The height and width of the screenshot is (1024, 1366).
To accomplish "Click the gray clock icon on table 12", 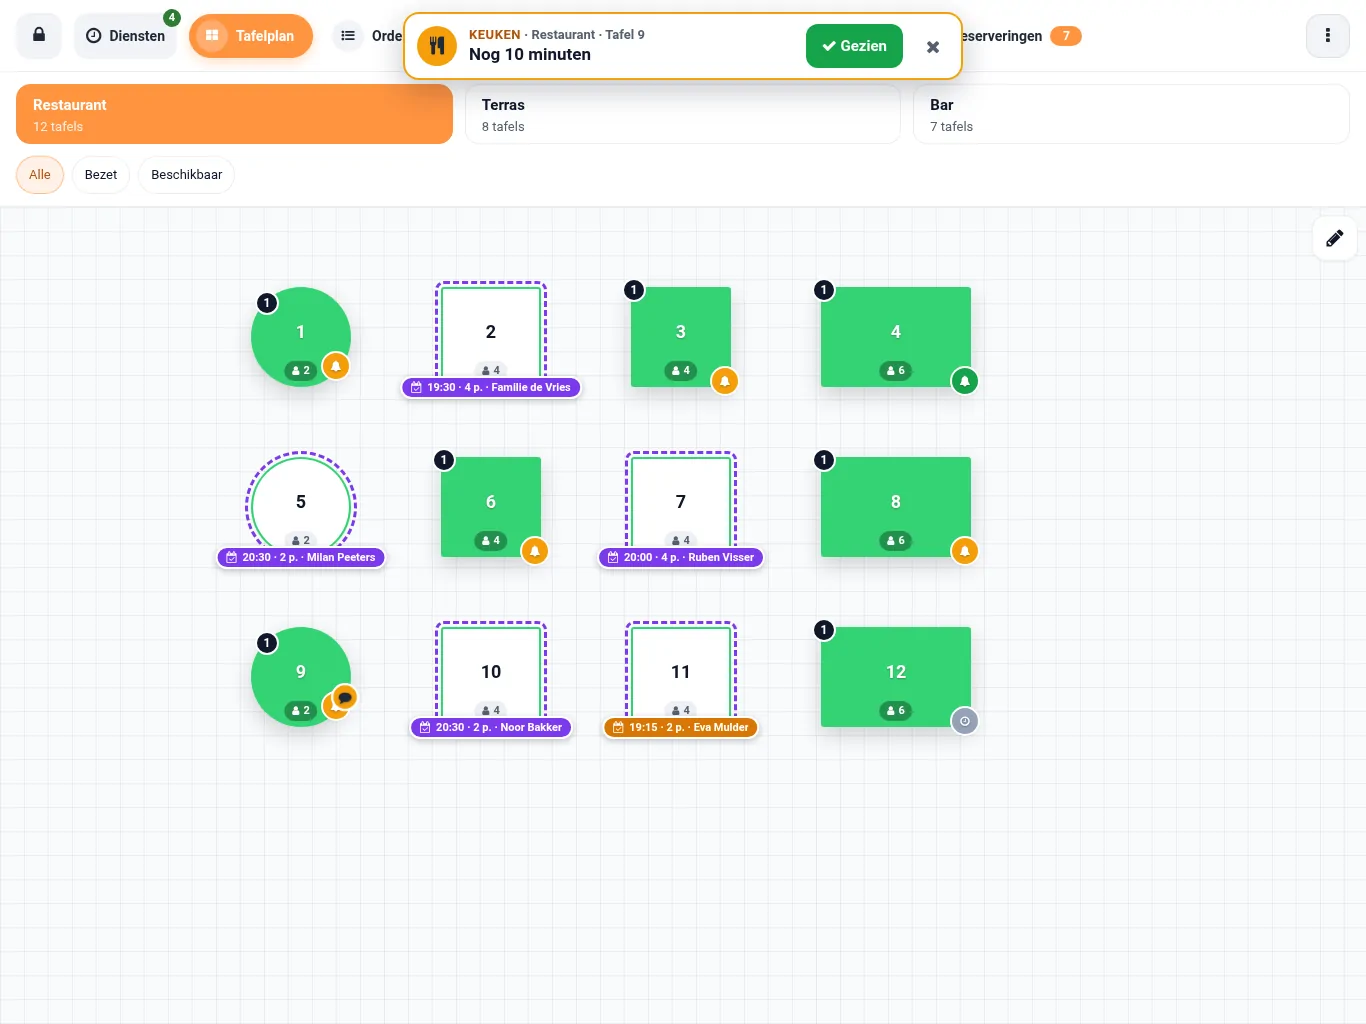I will click(965, 721).
